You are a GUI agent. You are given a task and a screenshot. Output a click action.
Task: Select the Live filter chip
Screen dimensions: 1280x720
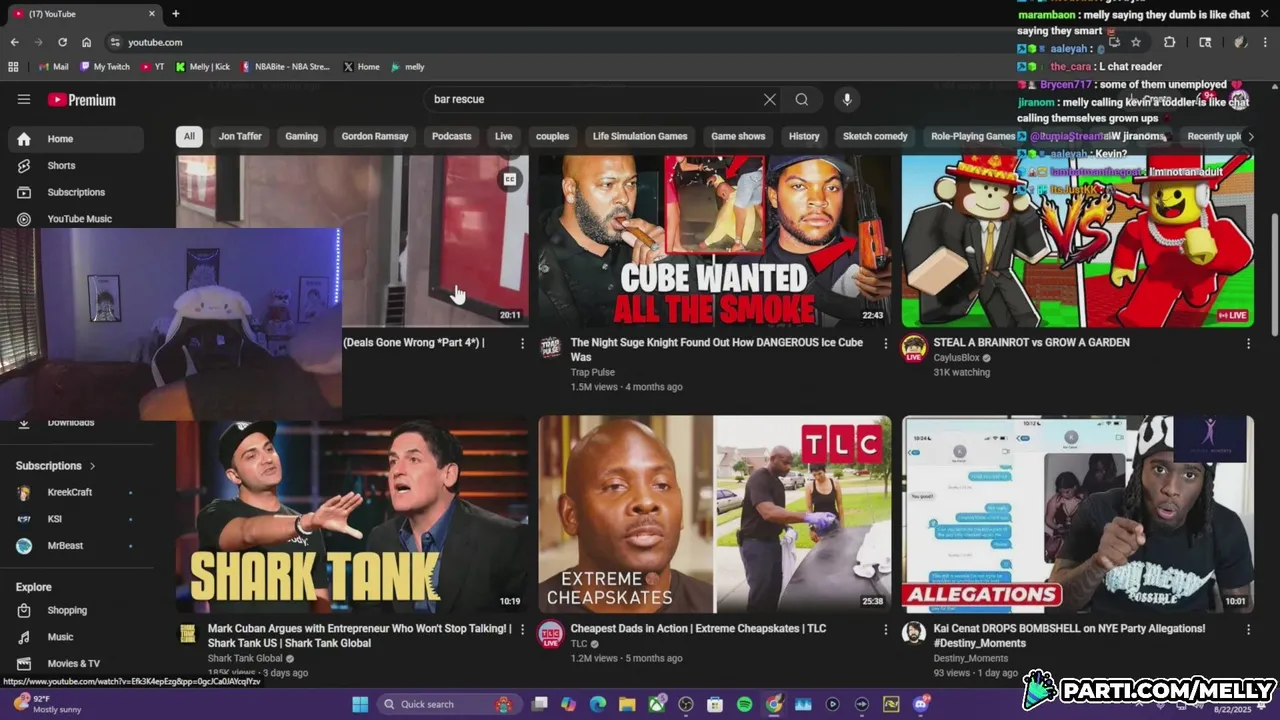pyautogui.click(x=503, y=136)
